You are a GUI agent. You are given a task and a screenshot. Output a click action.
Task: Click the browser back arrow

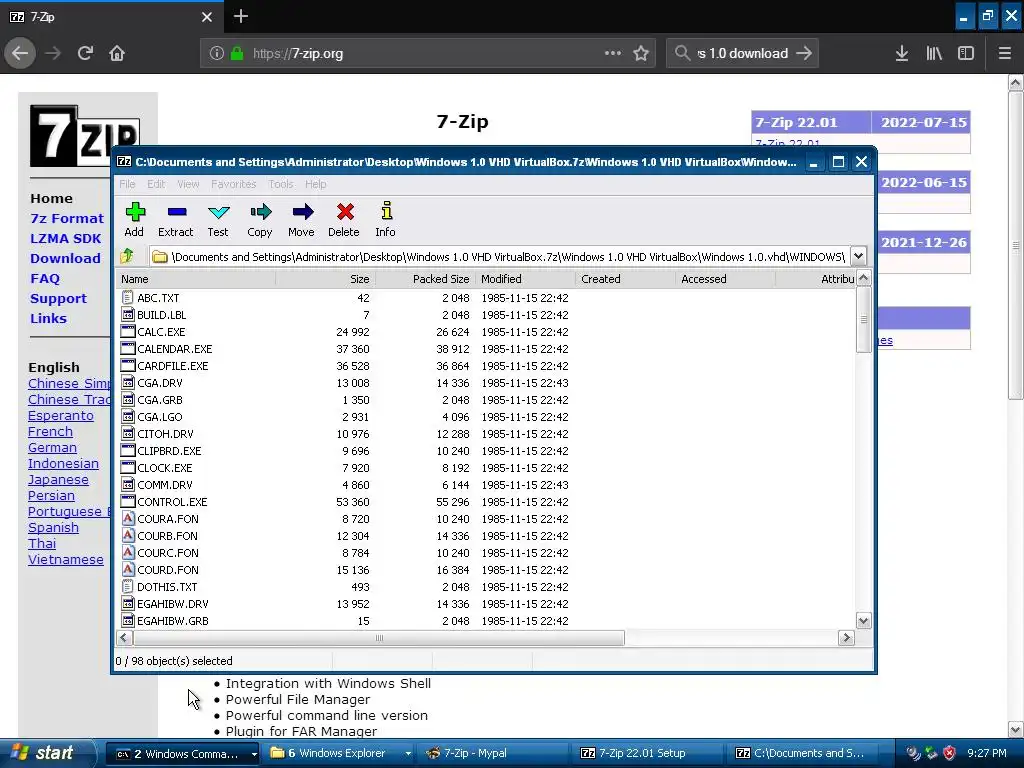click(20, 53)
